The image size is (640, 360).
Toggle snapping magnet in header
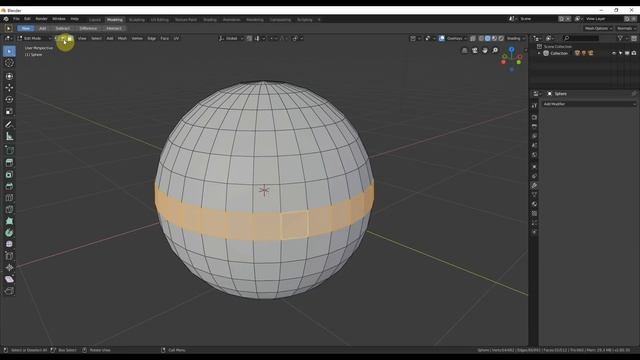[x=249, y=38]
